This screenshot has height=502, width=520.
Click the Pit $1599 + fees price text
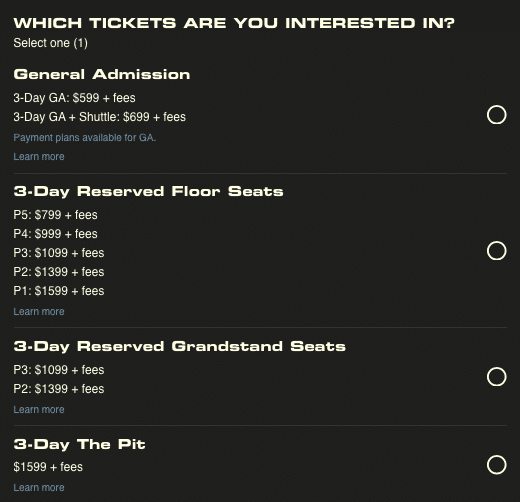48,467
